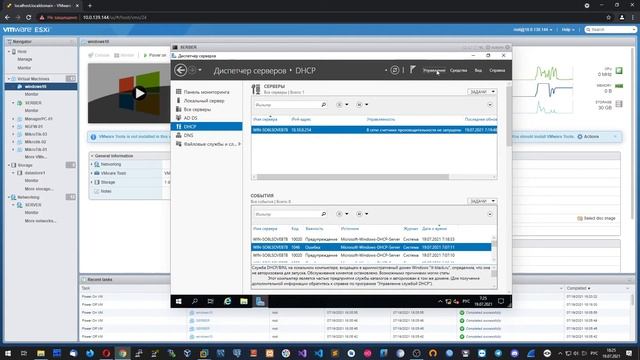Select Локальный сервер in the sidebar
The width and height of the screenshot is (640, 360).
click(x=204, y=100)
